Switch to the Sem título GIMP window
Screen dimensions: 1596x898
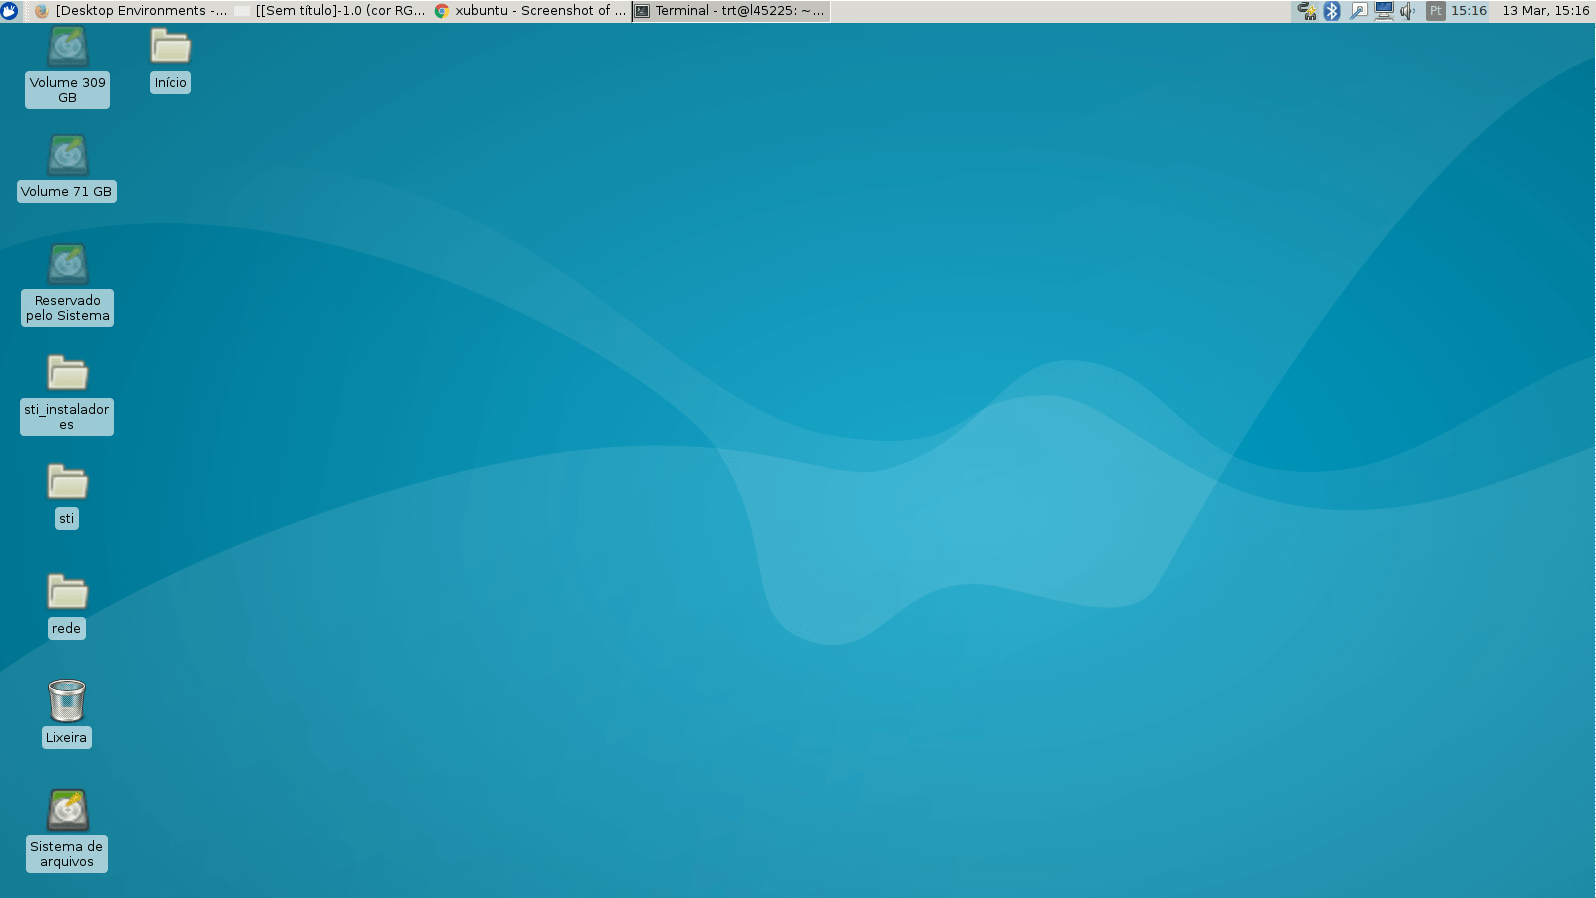pyautogui.click(x=330, y=11)
